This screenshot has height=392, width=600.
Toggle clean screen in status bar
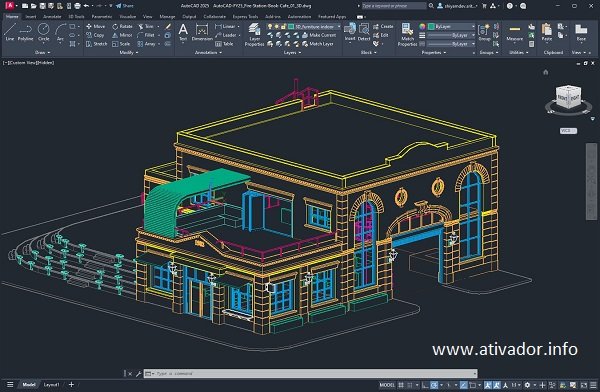[x=584, y=385]
